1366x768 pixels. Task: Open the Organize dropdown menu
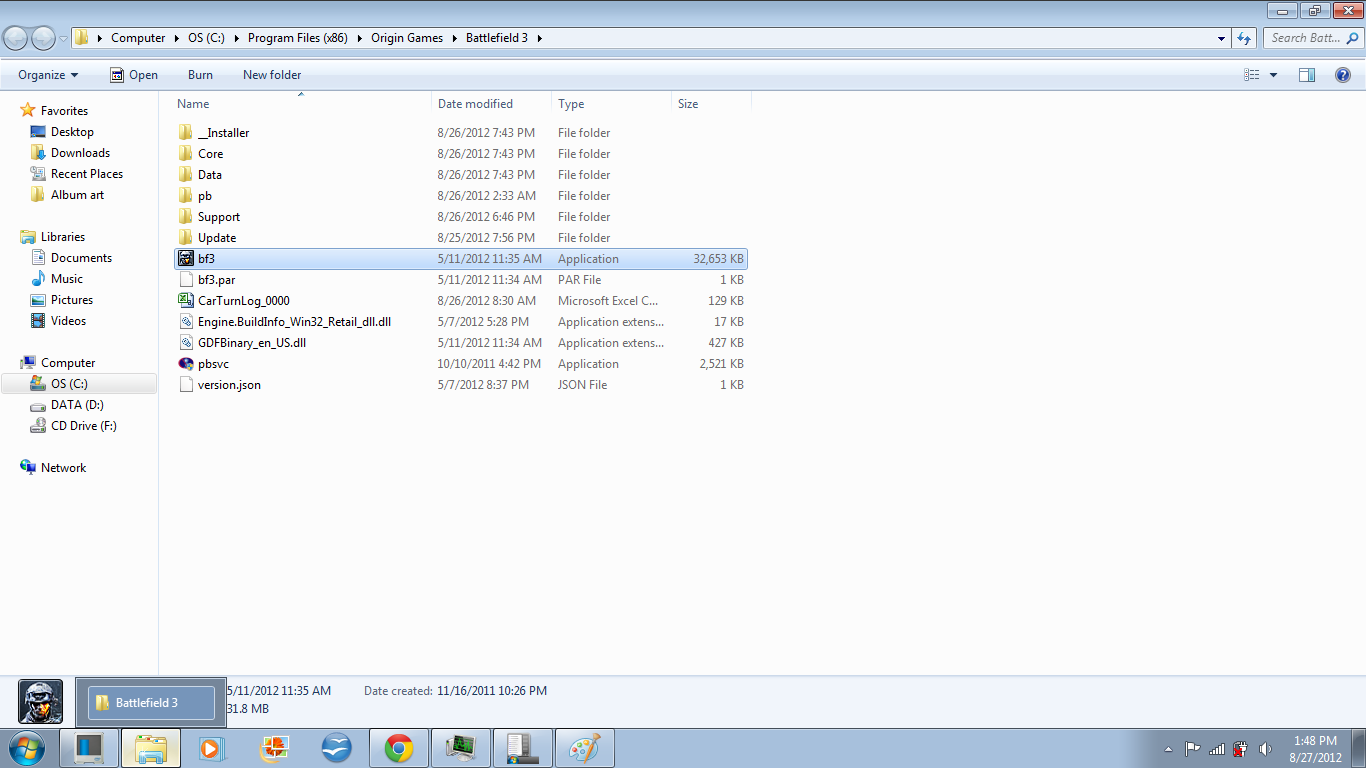coord(48,75)
